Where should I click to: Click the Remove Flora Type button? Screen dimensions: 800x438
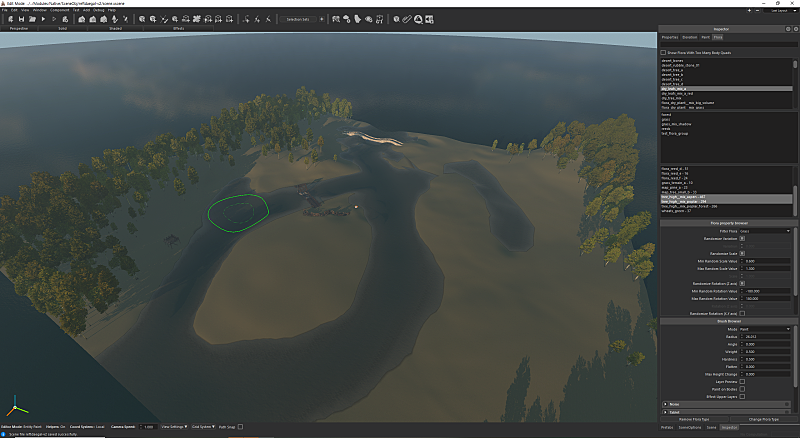(694, 420)
